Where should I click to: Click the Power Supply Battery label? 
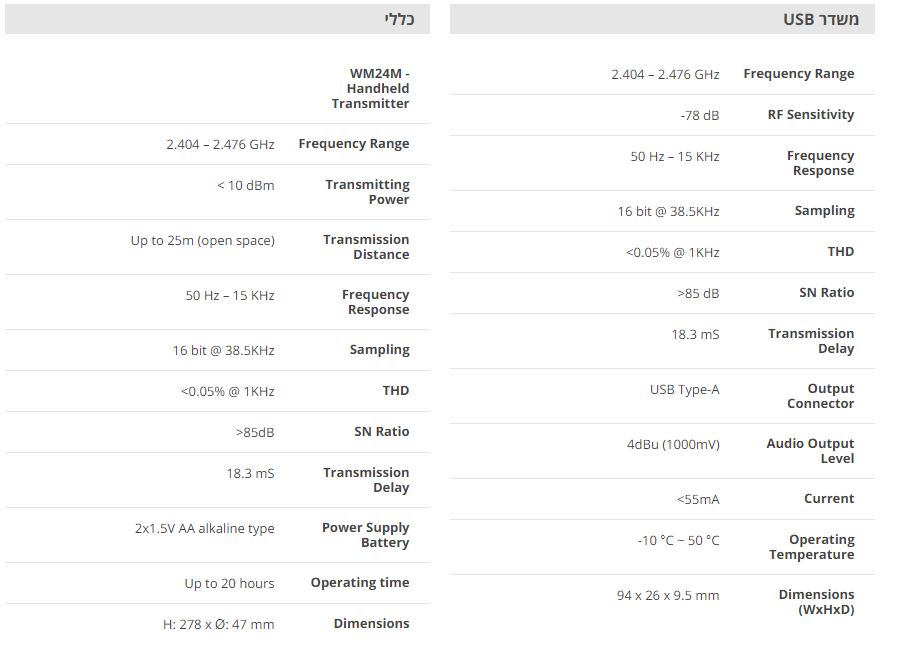coord(365,535)
